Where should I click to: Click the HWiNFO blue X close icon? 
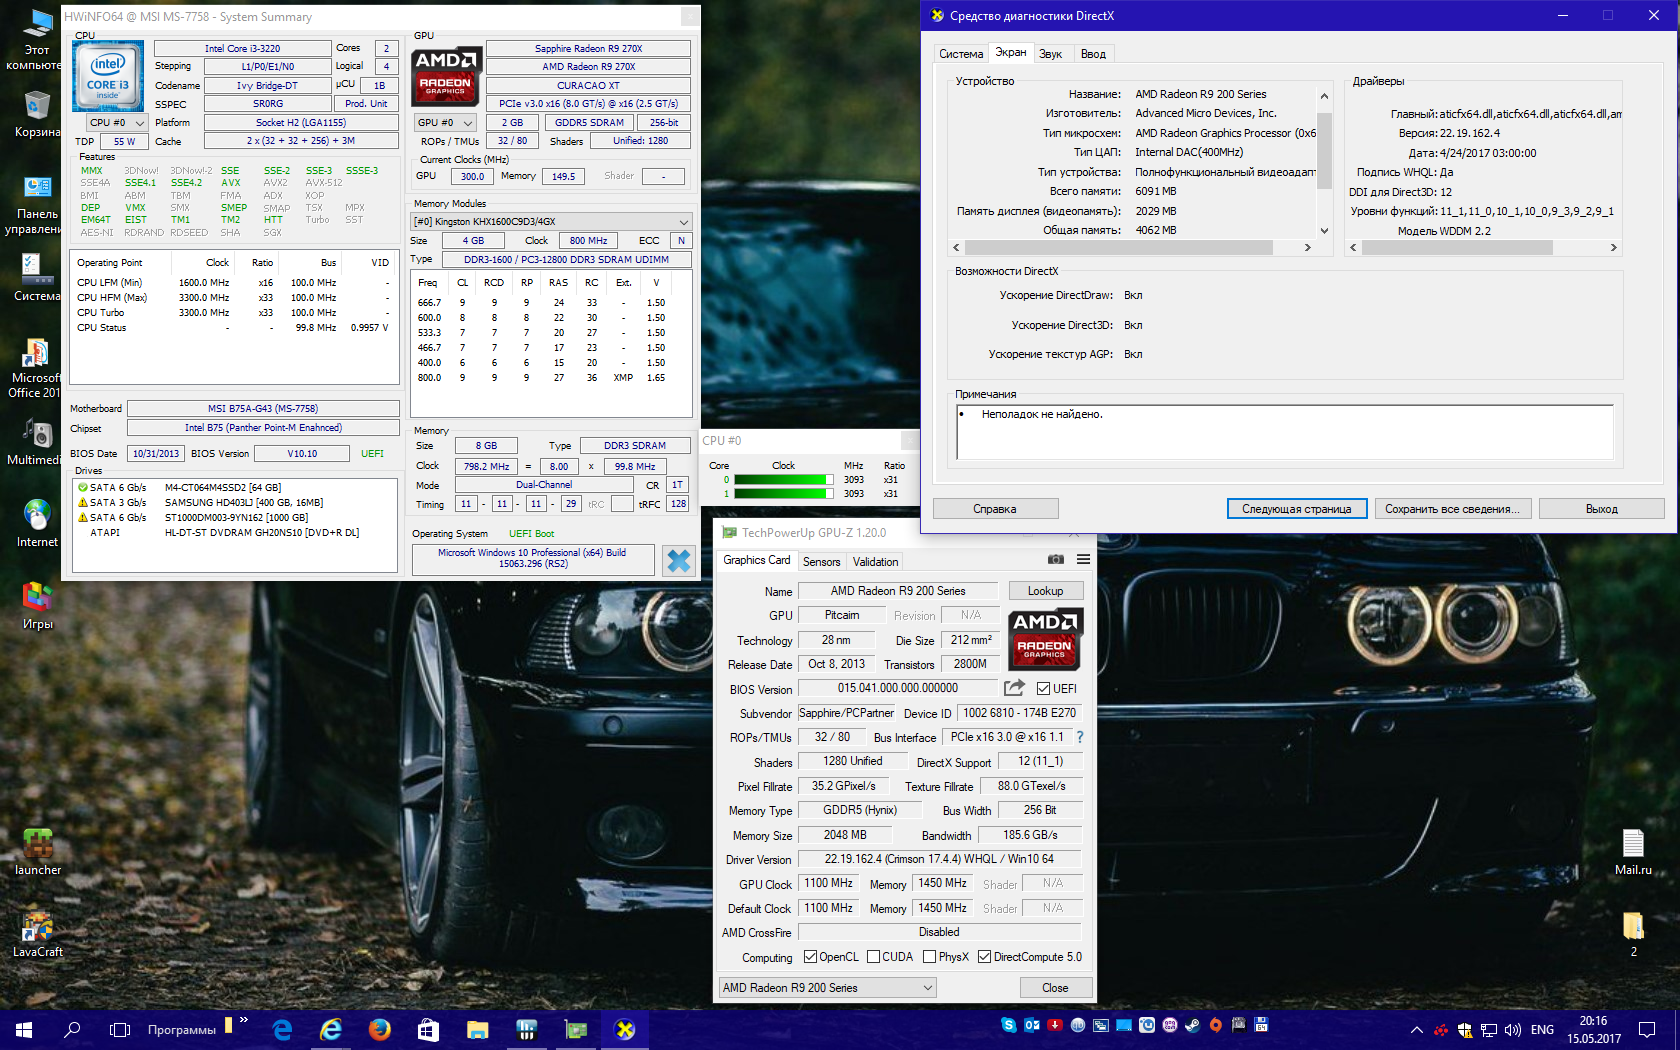(679, 561)
